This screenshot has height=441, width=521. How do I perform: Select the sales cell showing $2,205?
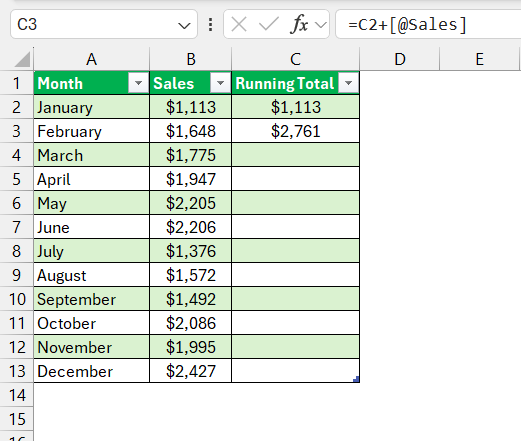[x=191, y=203]
